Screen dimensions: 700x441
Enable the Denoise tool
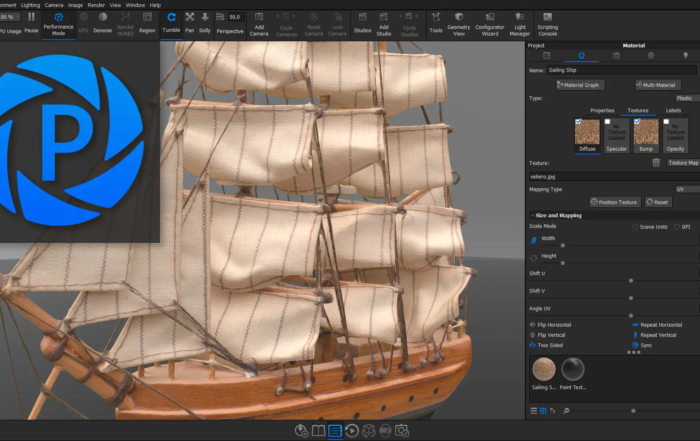pyautogui.click(x=103, y=23)
